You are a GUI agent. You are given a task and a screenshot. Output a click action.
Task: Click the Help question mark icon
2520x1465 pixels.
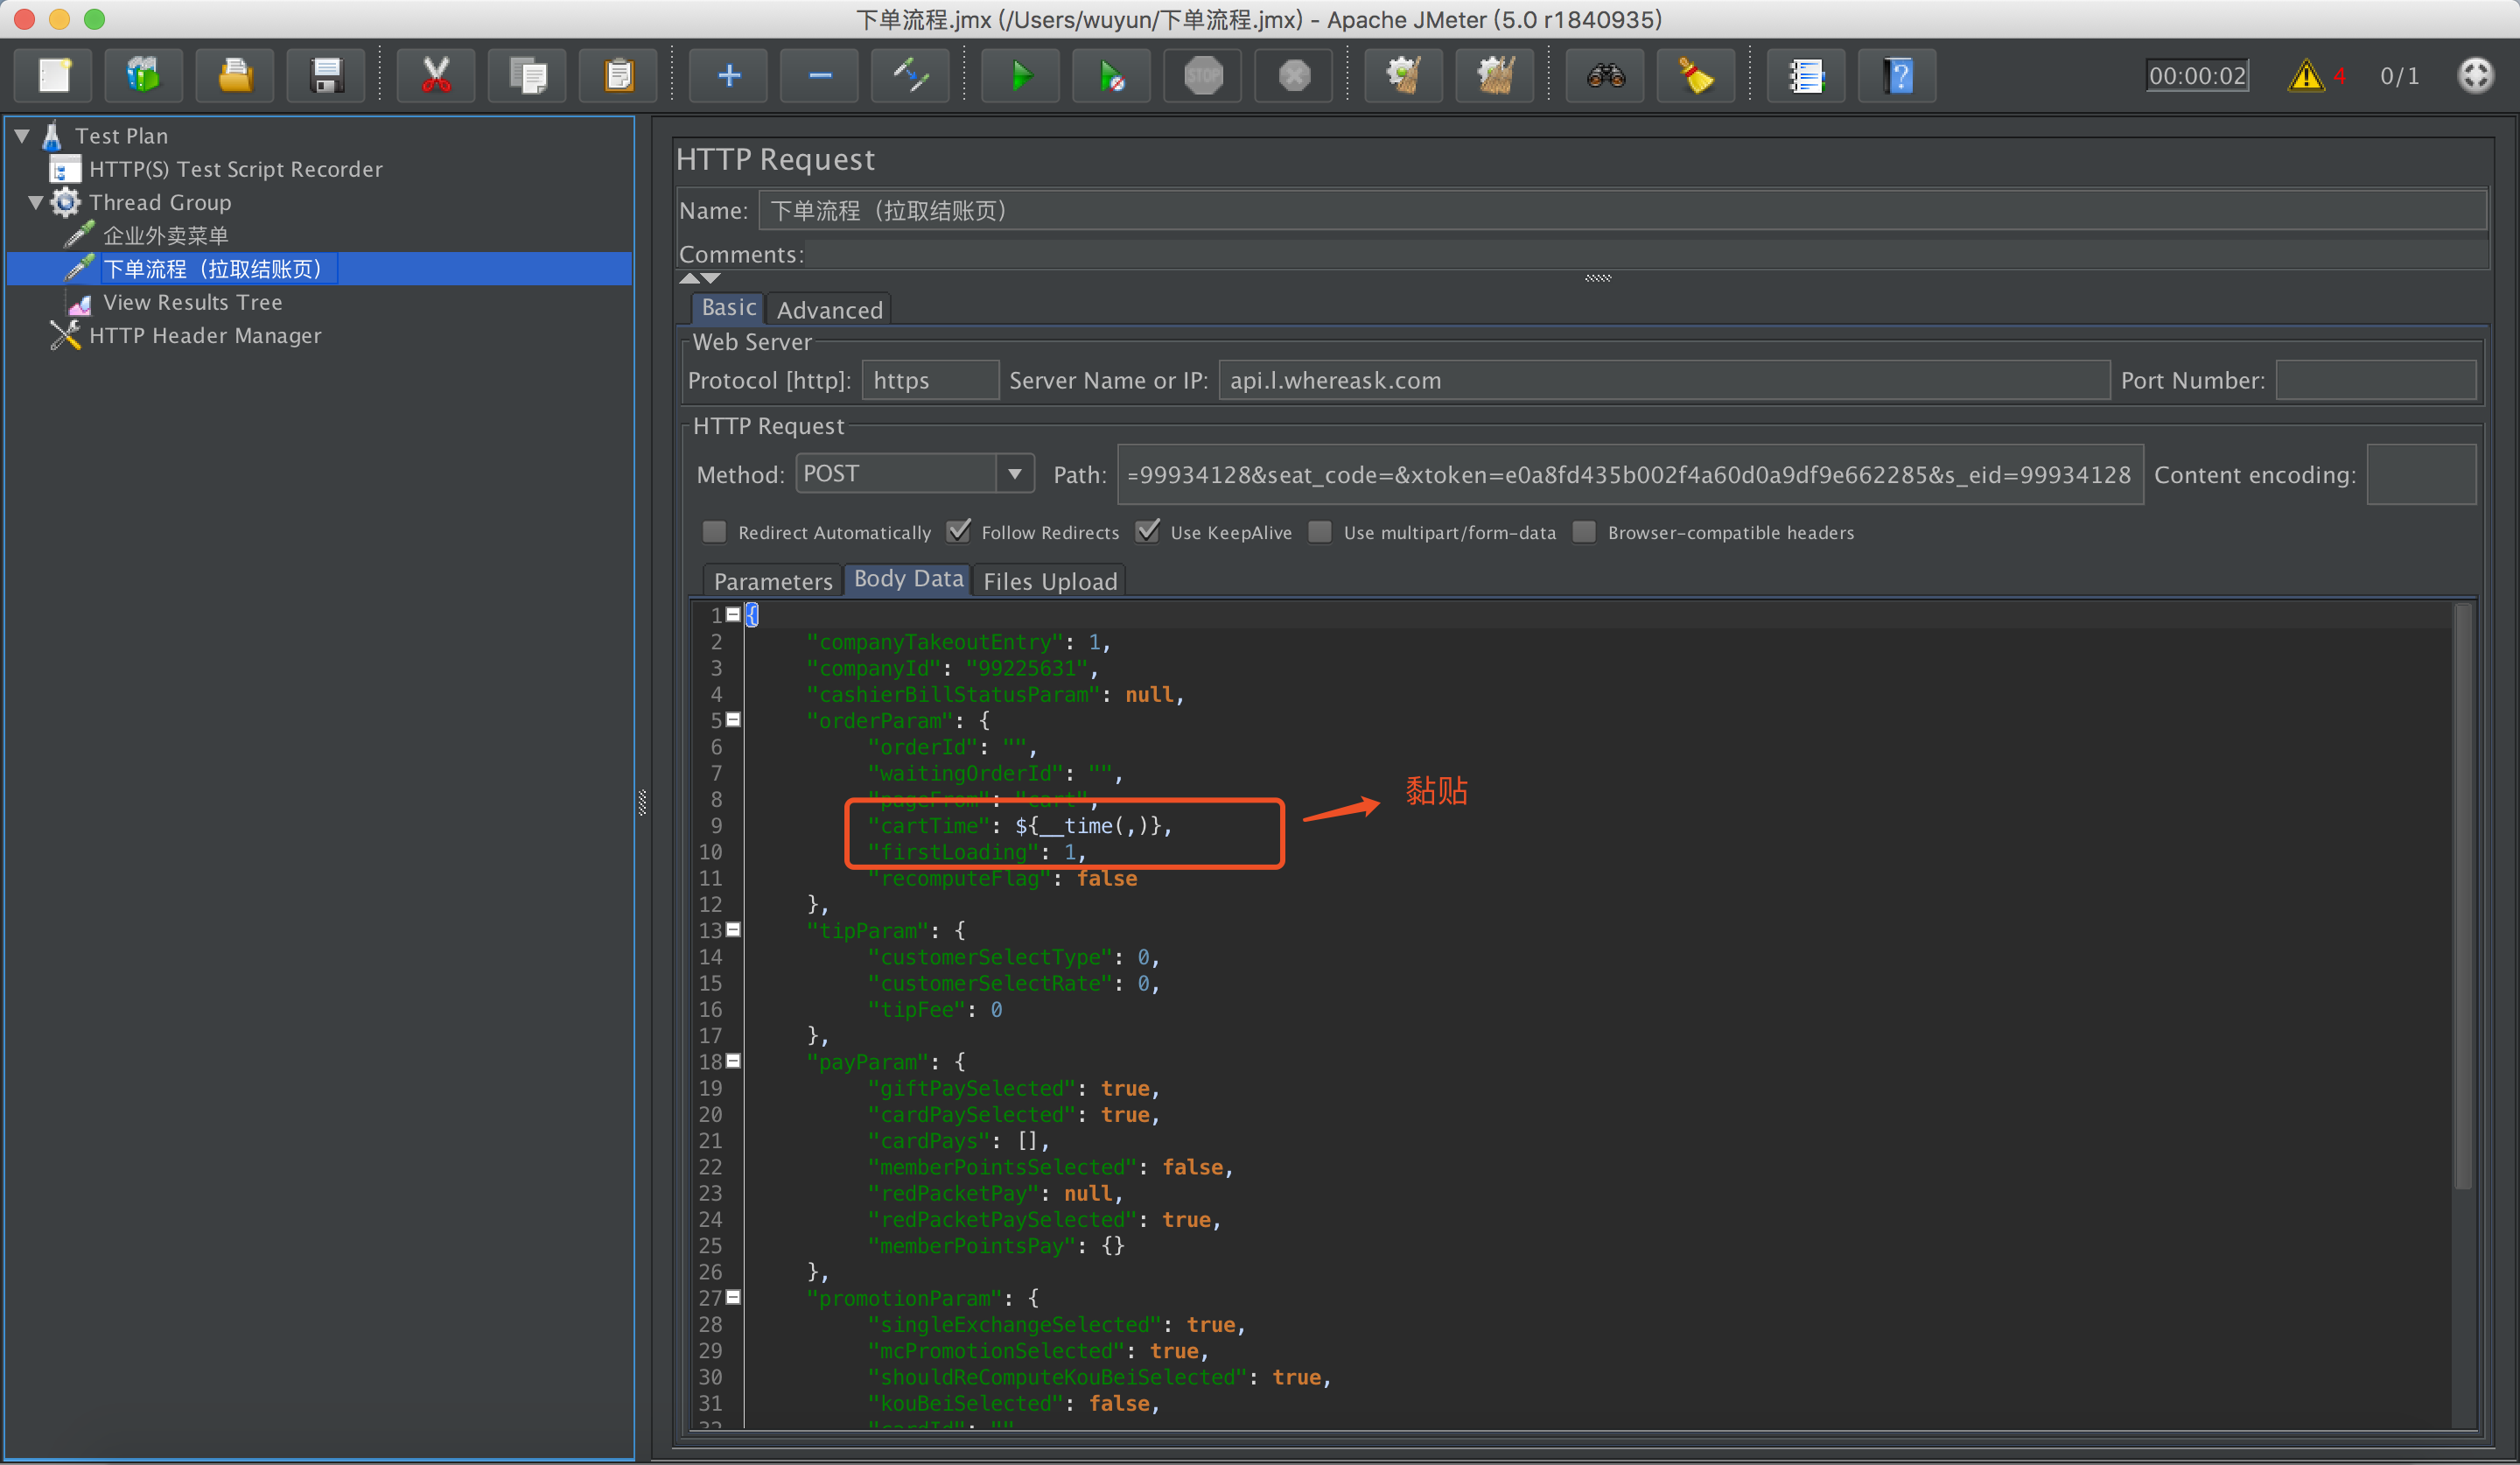(x=1897, y=76)
